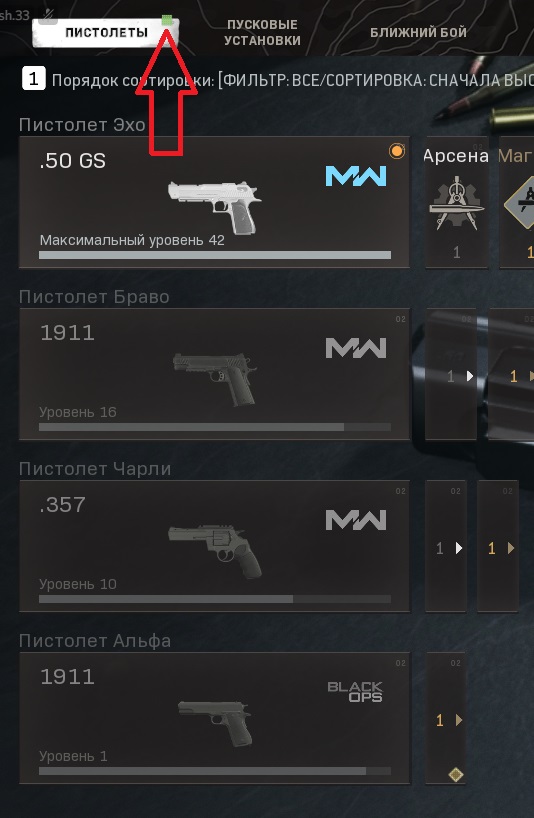Screen dimensions: 534x818
Task: Open the Ближний бой tab
Action: click(418, 32)
